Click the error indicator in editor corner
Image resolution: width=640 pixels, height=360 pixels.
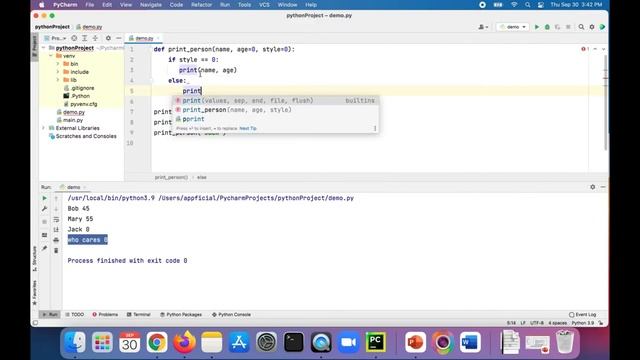(x=584, y=49)
